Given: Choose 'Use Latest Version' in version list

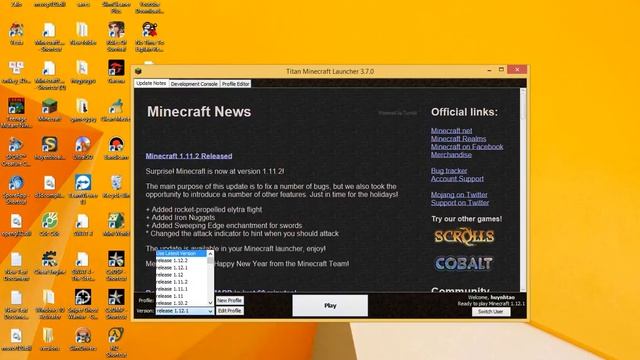Looking at the screenshot, I should [181, 253].
